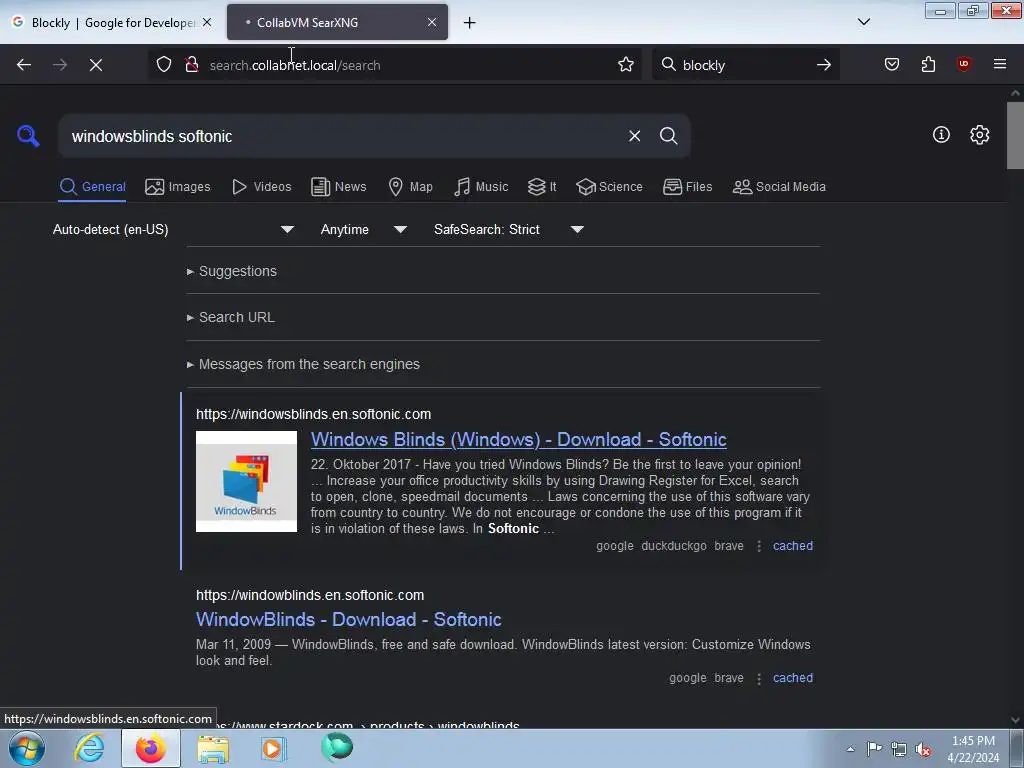Viewport: 1024px width, 768px height.
Task: Submit browser search with the arrow button
Action: click(824, 64)
